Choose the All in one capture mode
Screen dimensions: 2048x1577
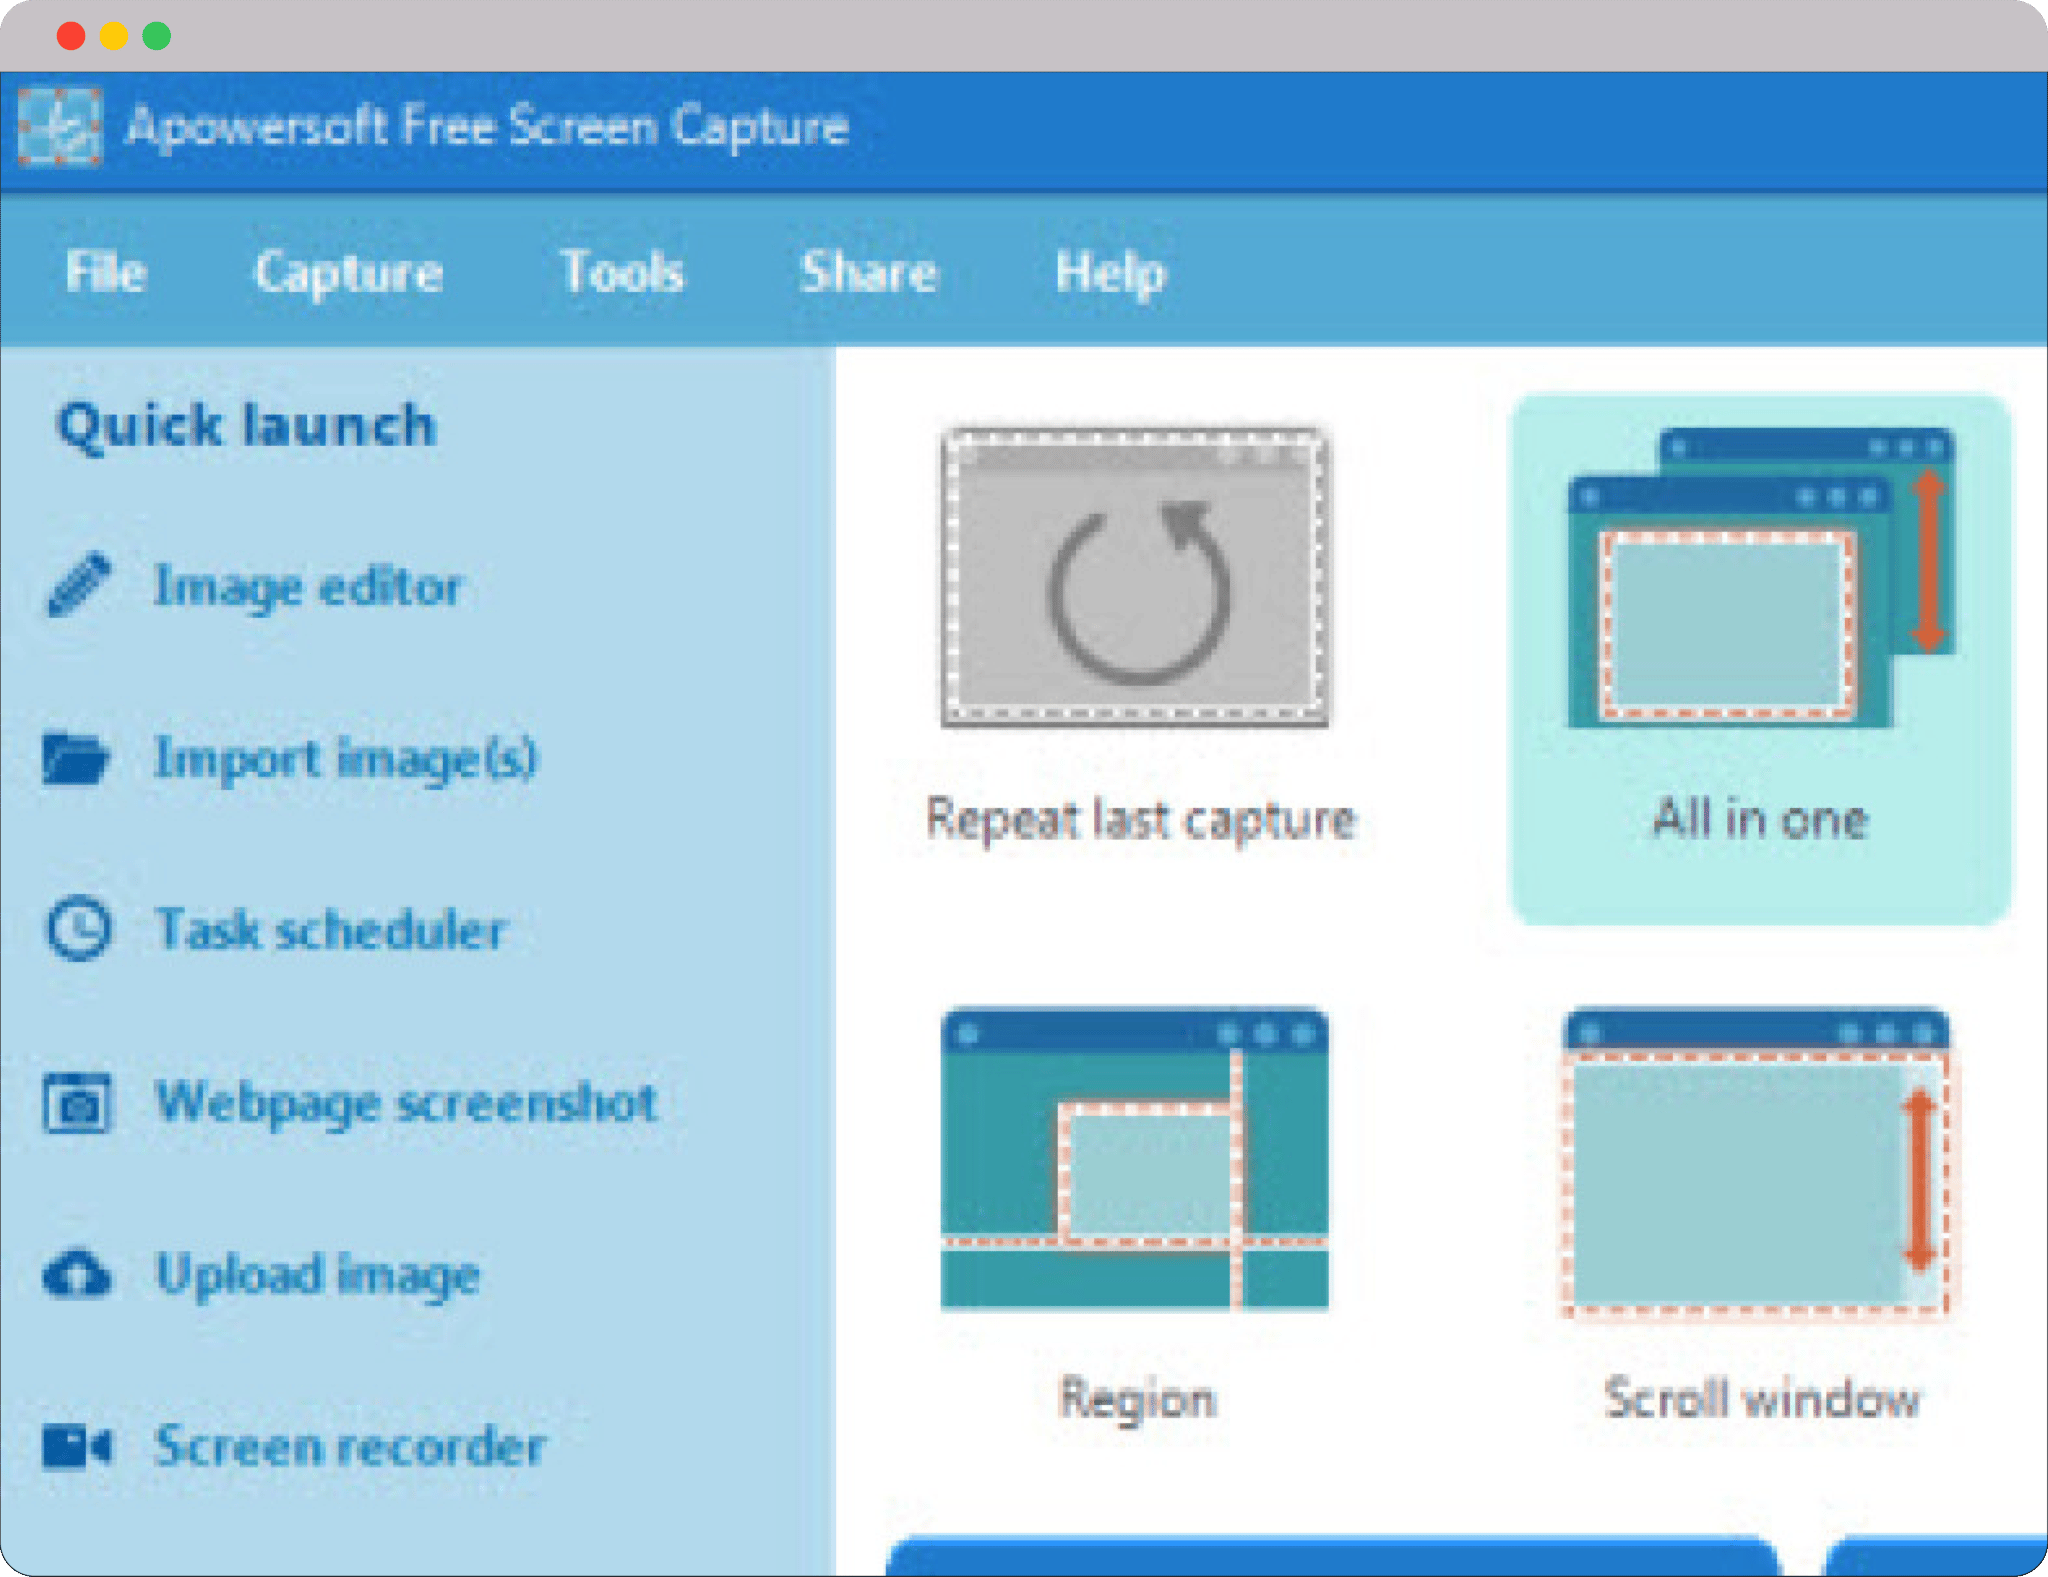tap(1760, 578)
